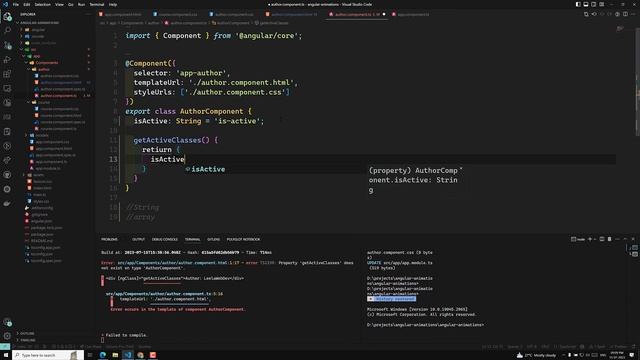640x360 pixels.
Task: Open Microsoft Edge from taskbar
Action: click(x=102, y=356)
